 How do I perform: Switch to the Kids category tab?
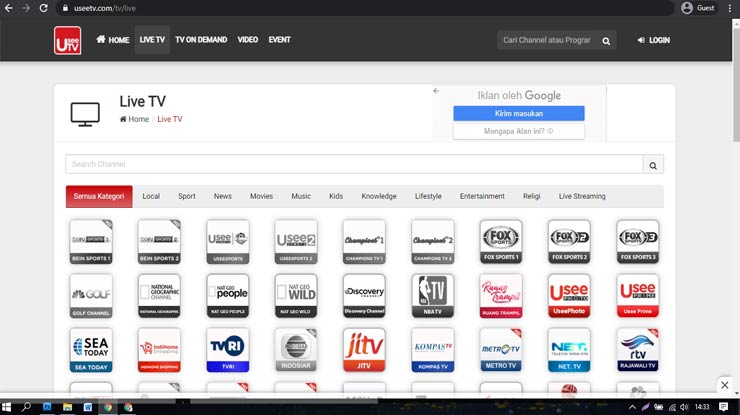(x=336, y=196)
